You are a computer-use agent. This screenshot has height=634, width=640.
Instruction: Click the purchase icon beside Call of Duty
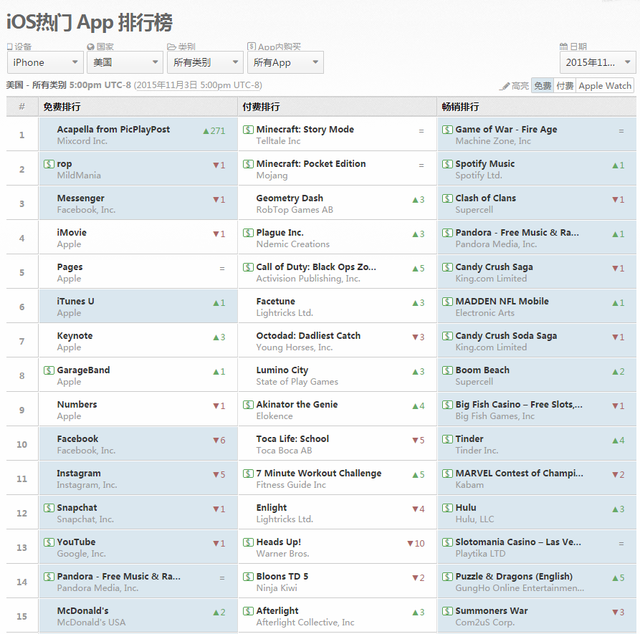tap(248, 267)
